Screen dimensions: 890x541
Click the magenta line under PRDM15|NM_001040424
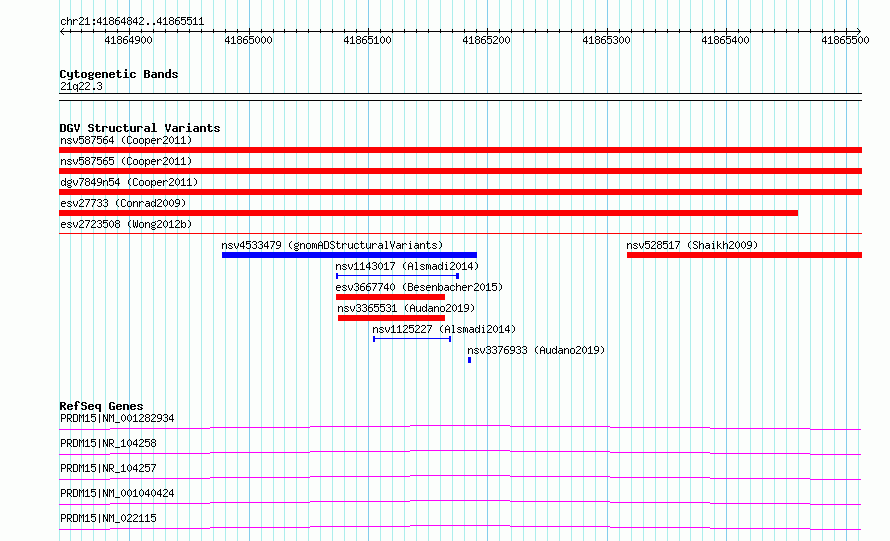coord(460,502)
